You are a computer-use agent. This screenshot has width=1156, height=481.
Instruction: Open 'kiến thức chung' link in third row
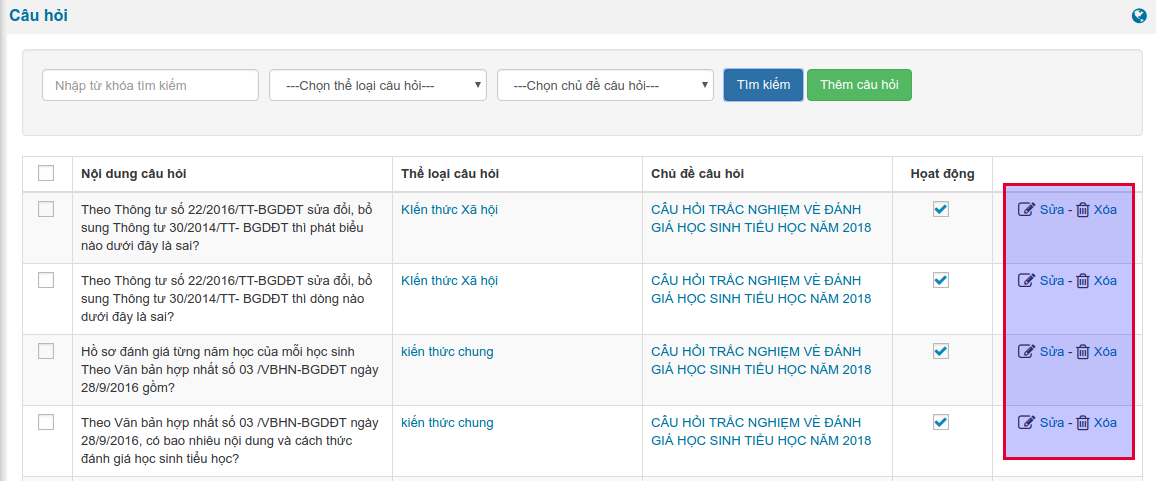click(x=447, y=352)
